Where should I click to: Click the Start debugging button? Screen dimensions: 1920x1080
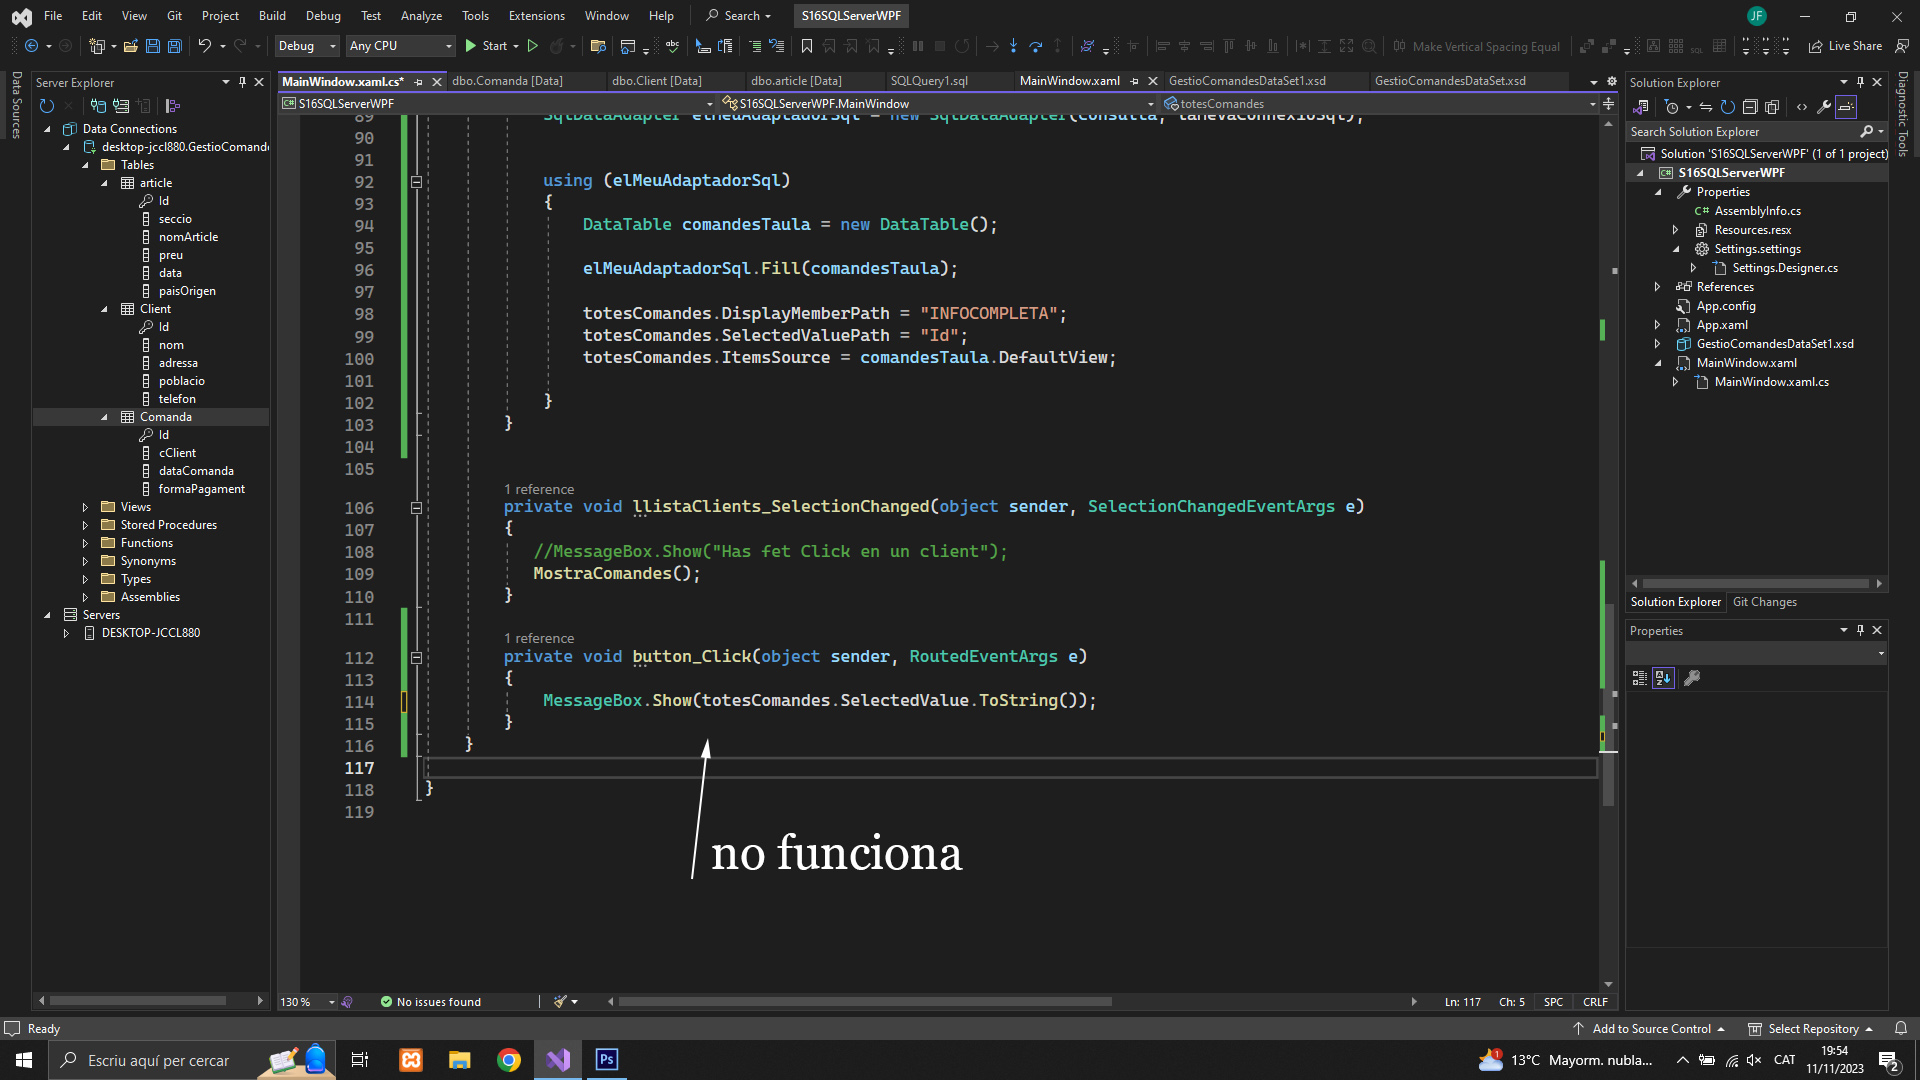coord(486,46)
